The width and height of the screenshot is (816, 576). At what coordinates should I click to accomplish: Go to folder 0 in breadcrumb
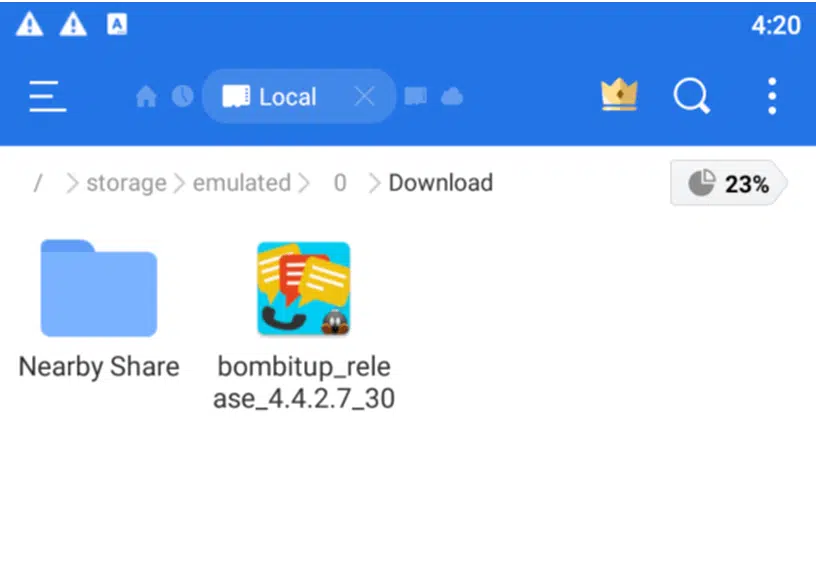coord(340,183)
